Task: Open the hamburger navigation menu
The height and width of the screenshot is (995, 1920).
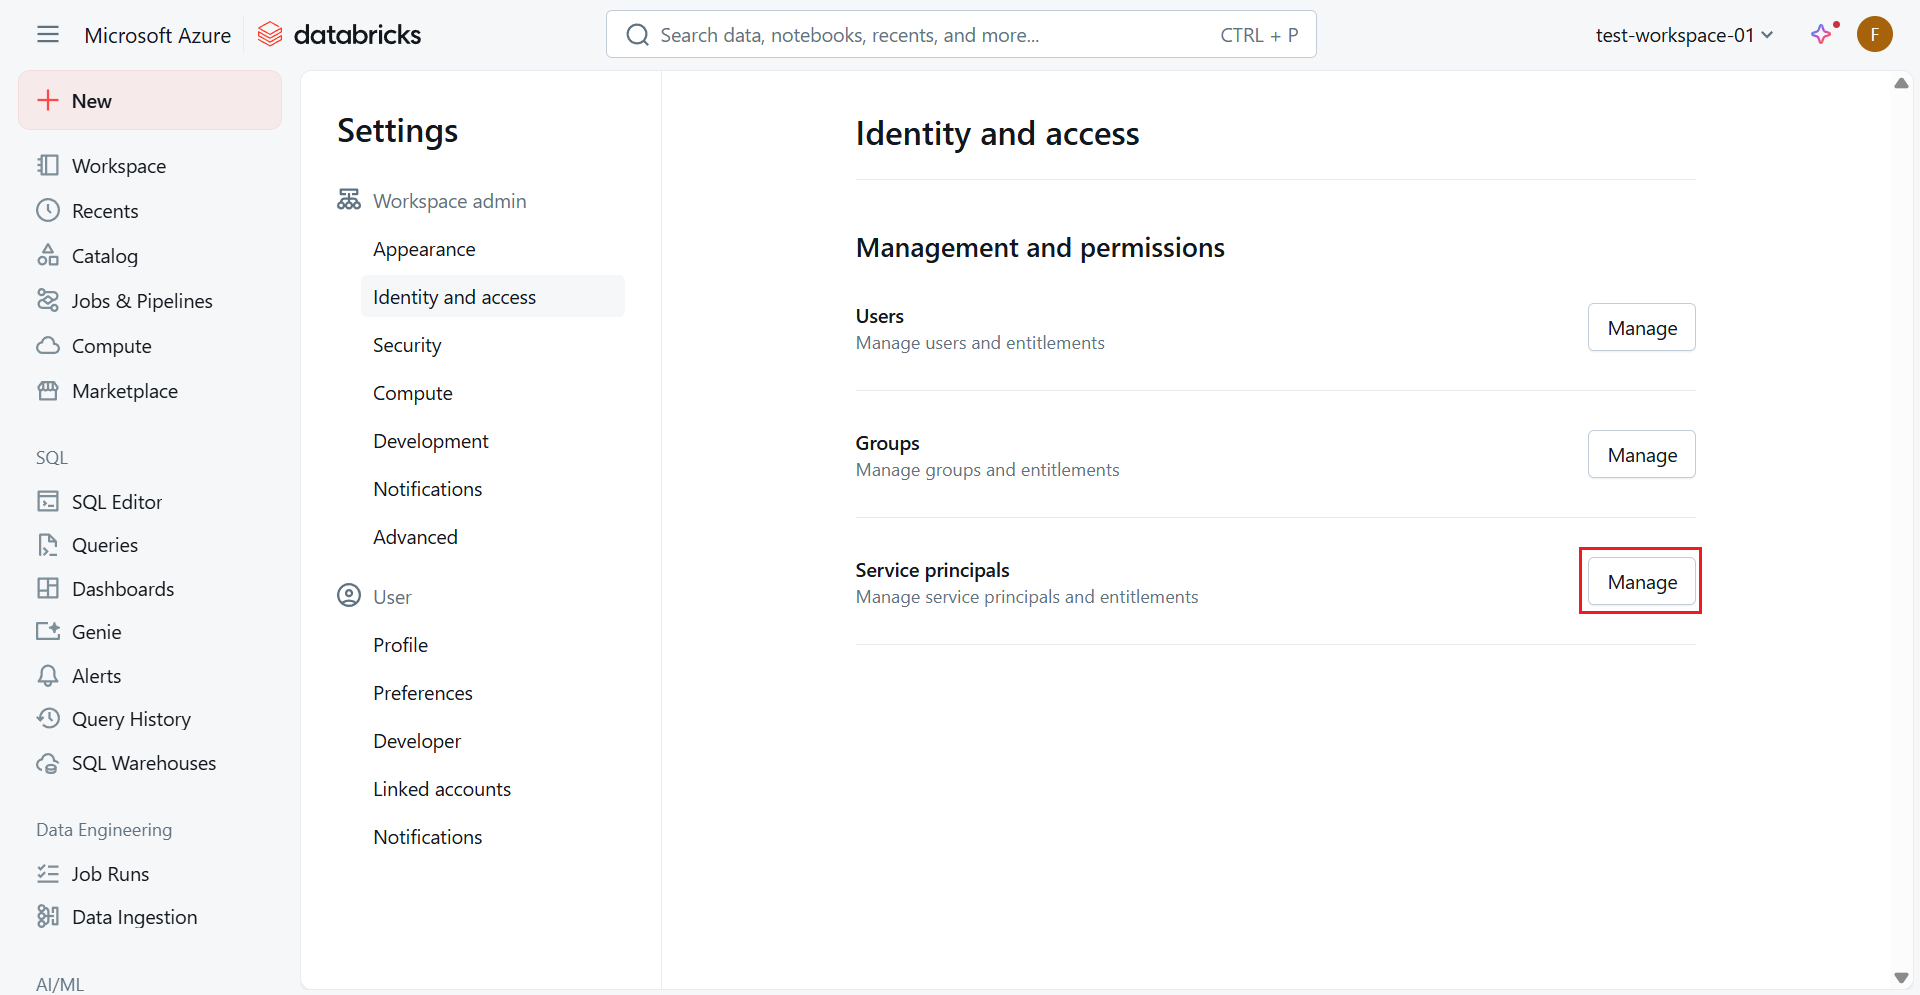Action: click(48, 35)
